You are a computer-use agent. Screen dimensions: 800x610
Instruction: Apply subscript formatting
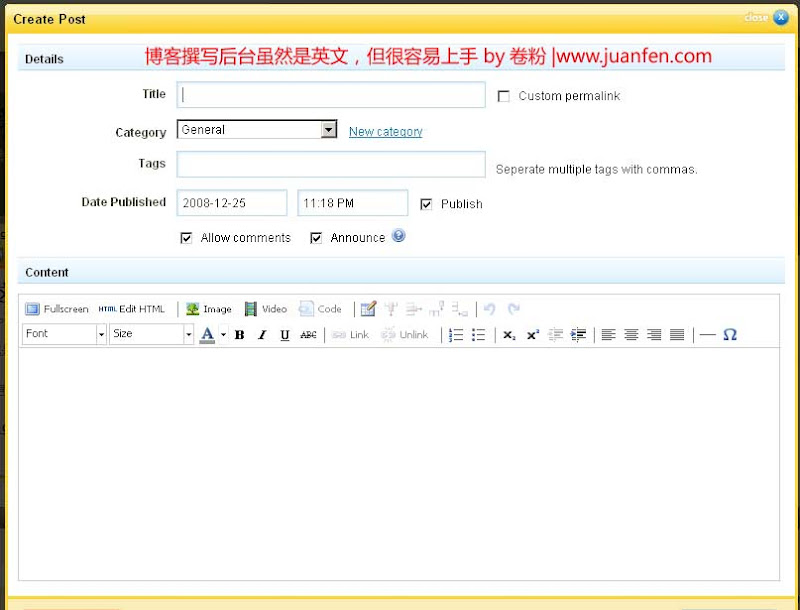click(x=509, y=335)
